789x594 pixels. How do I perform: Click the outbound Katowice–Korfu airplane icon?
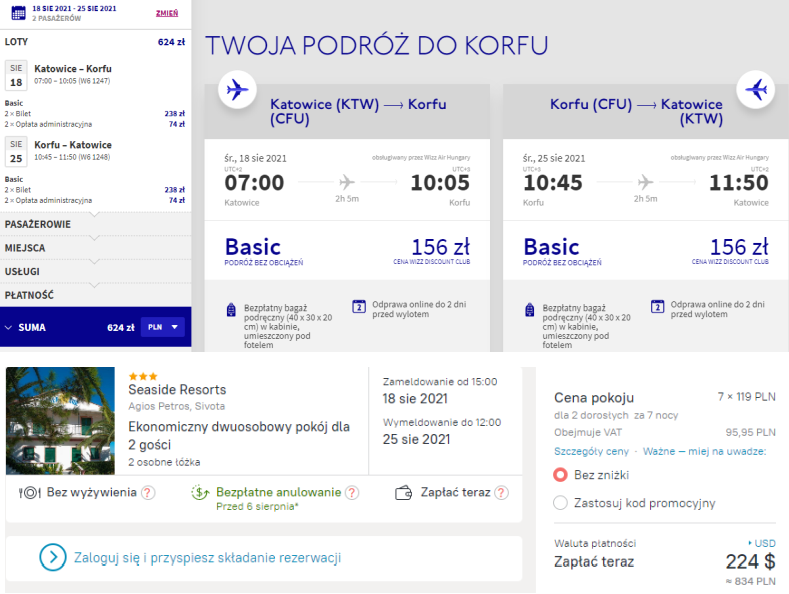point(237,89)
